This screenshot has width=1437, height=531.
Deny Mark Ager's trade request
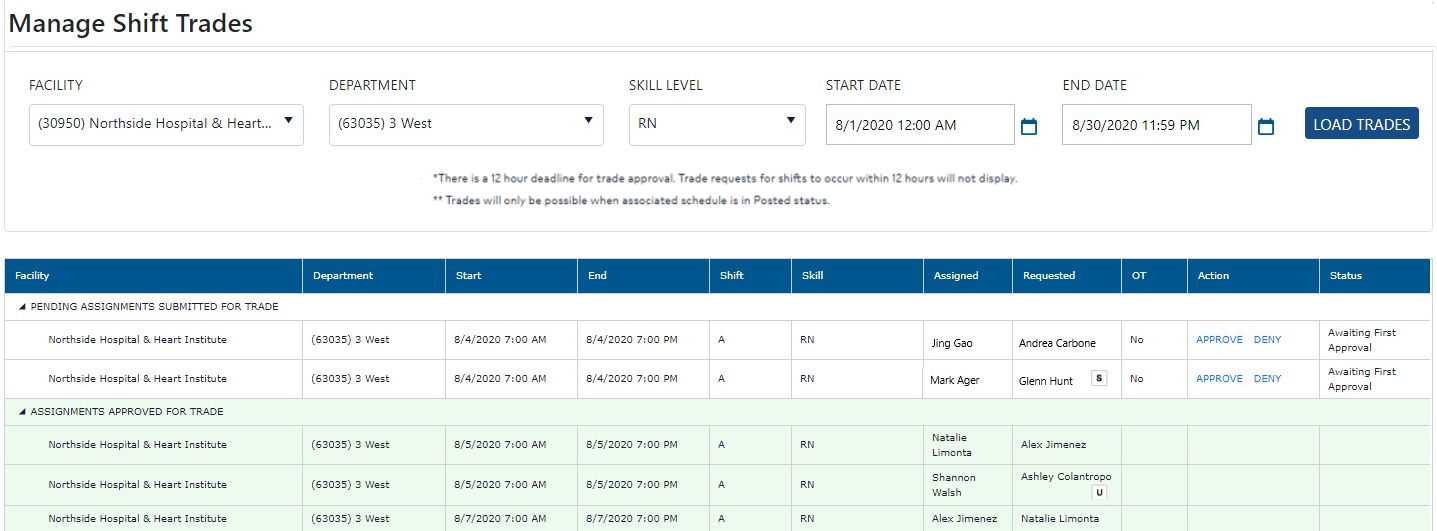(1267, 379)
